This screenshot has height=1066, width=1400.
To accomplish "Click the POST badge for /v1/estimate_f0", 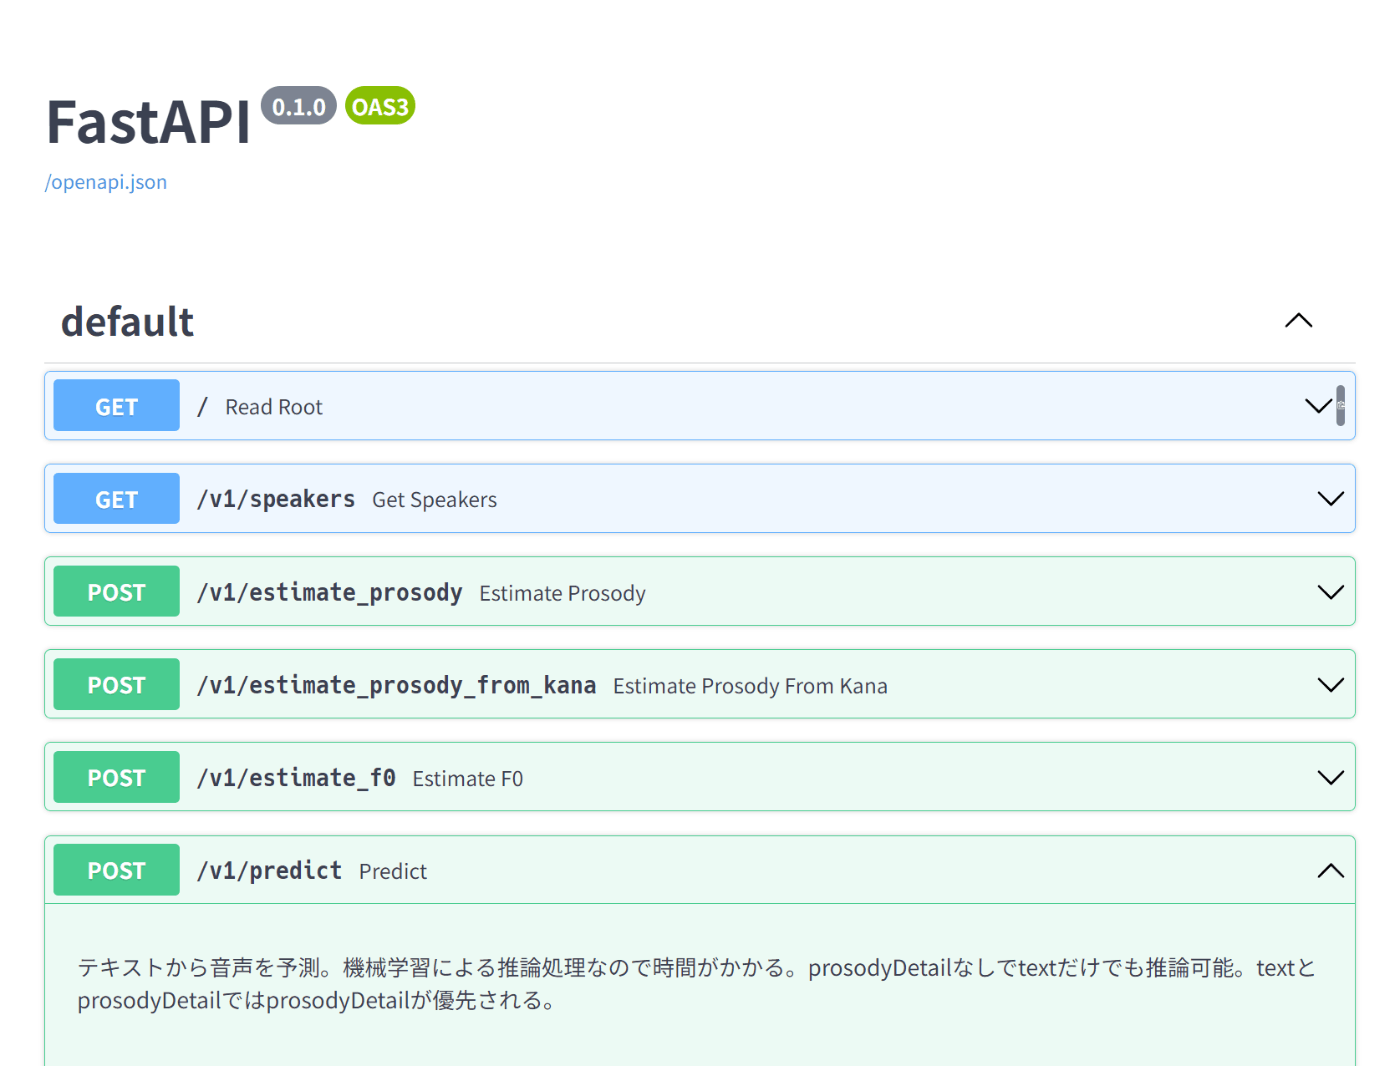I will pyautogui.click(x=116, y=778).
